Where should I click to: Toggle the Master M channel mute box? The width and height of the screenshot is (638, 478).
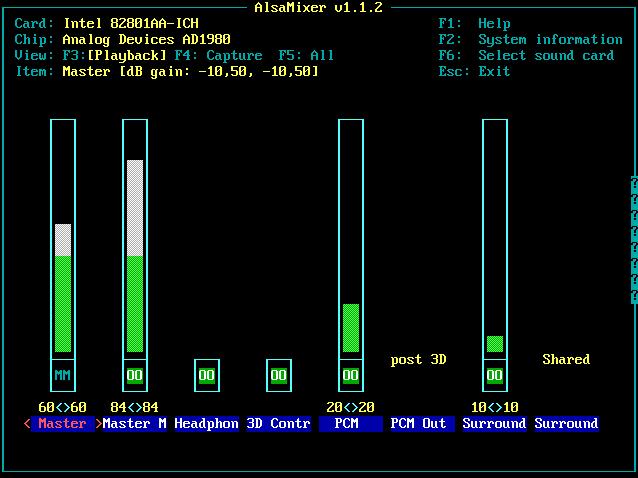[135, 375]
